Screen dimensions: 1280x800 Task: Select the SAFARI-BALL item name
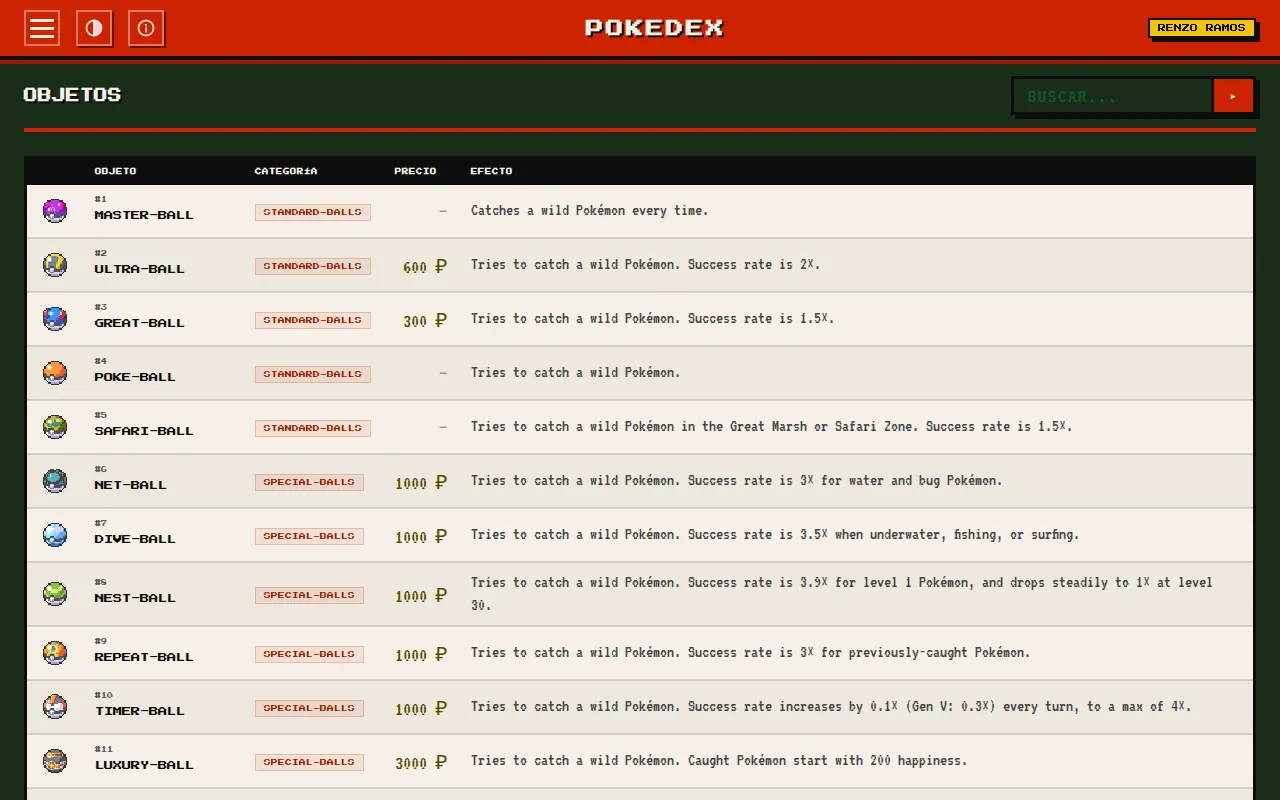point(144,431)
